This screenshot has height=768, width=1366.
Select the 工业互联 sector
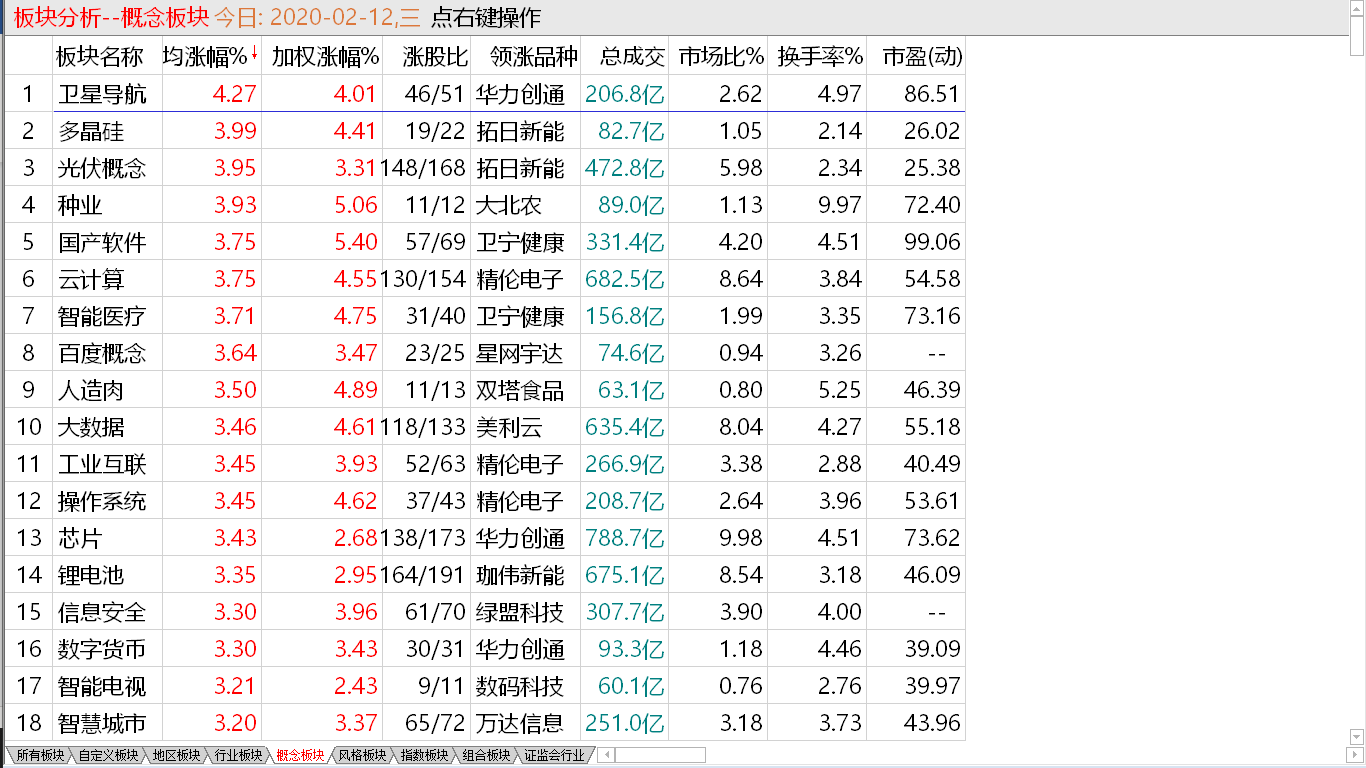coord(102,464)
